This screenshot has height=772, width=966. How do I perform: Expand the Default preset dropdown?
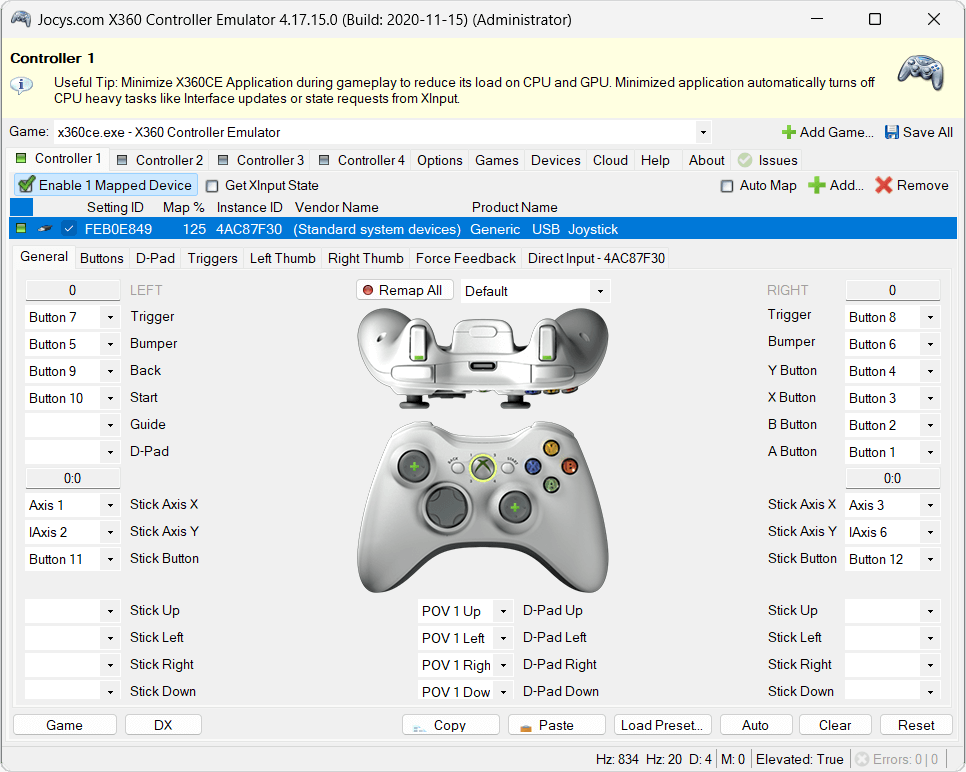[599, 292]
